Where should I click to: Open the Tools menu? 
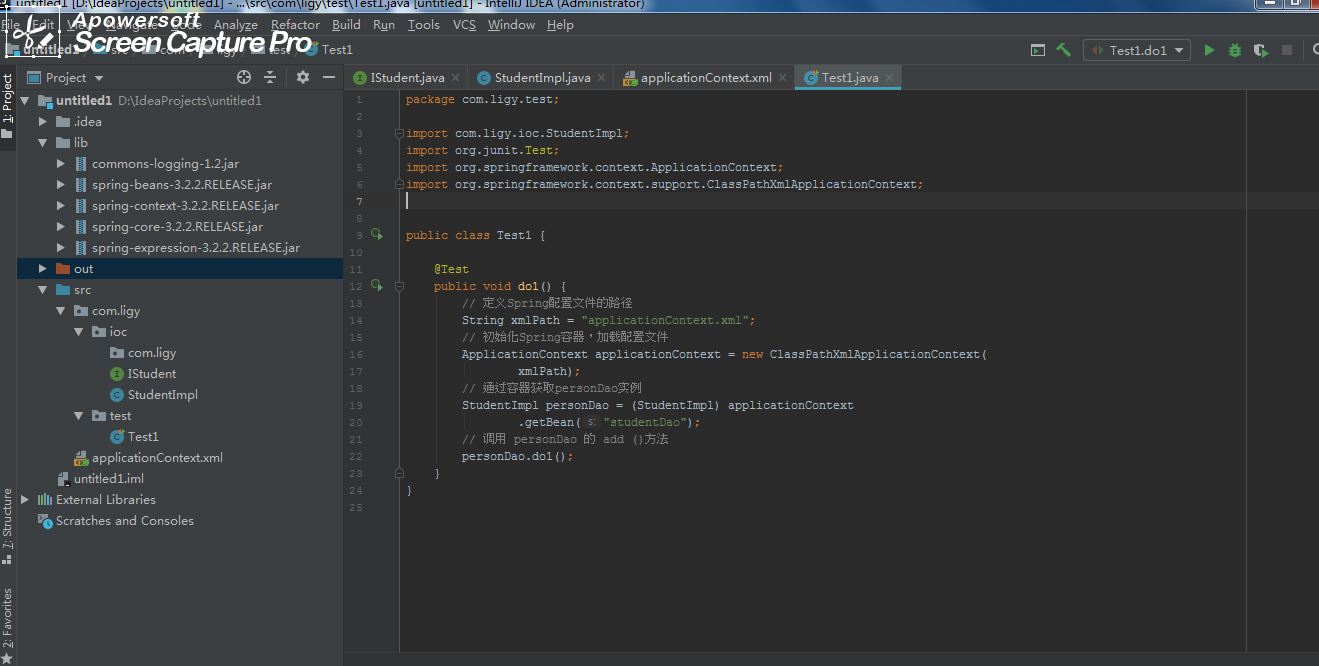coord(424,25)
